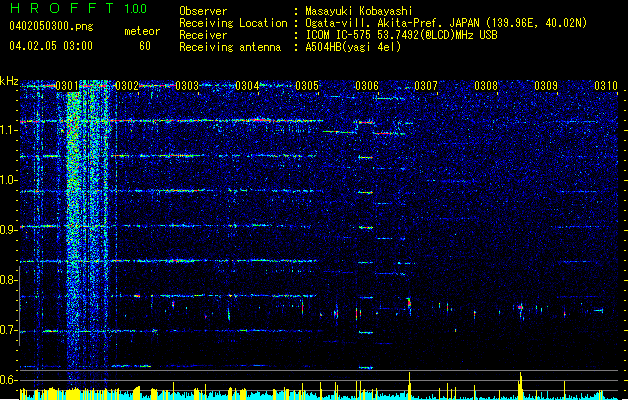Click the A504HB(yagi 4el) antenna text
Viewport: 629px width, 400px height.
(x=353, y=47)
